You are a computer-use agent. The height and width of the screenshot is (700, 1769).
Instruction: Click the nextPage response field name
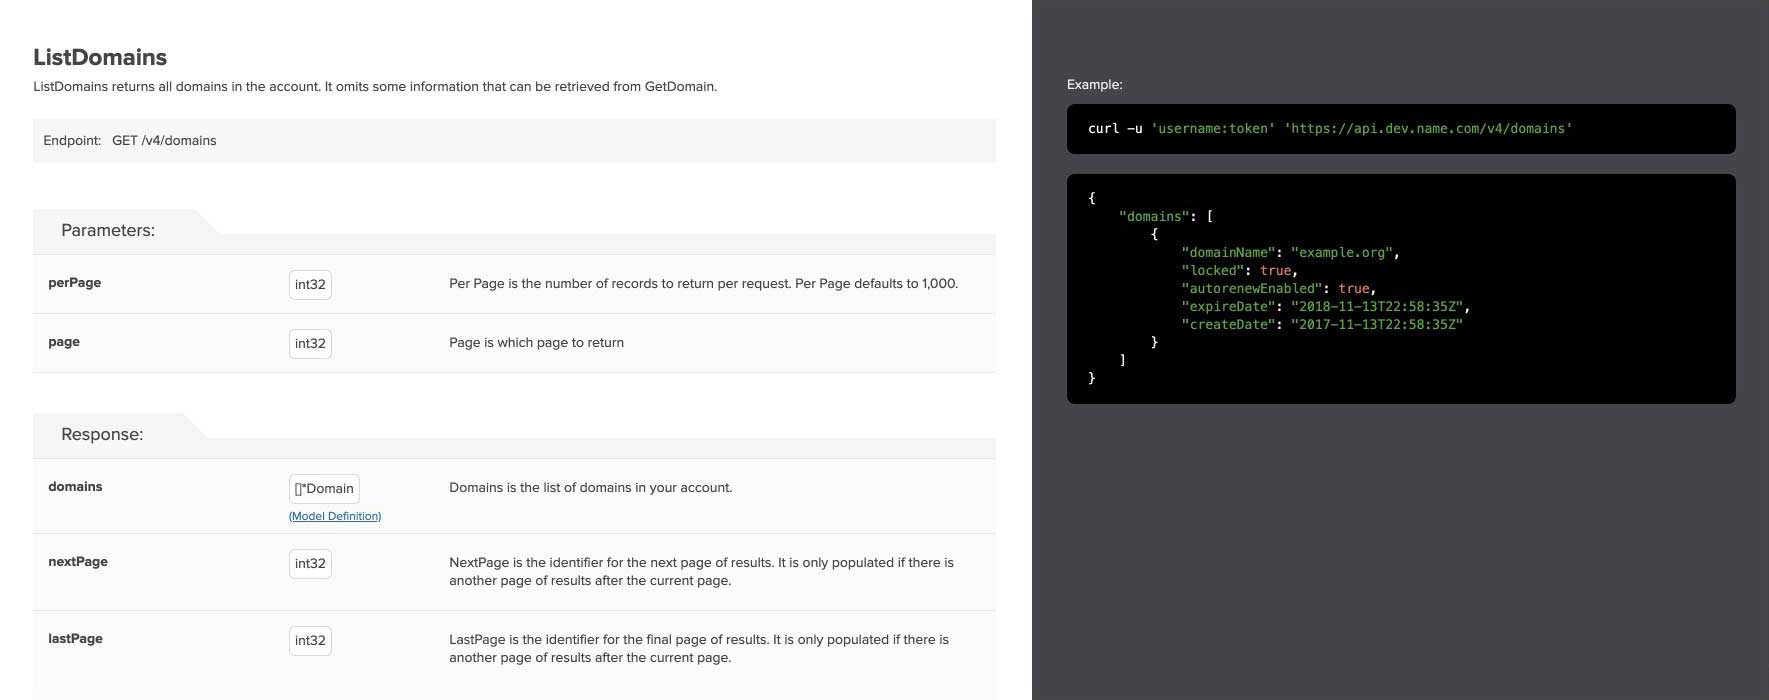click(78, 562)
